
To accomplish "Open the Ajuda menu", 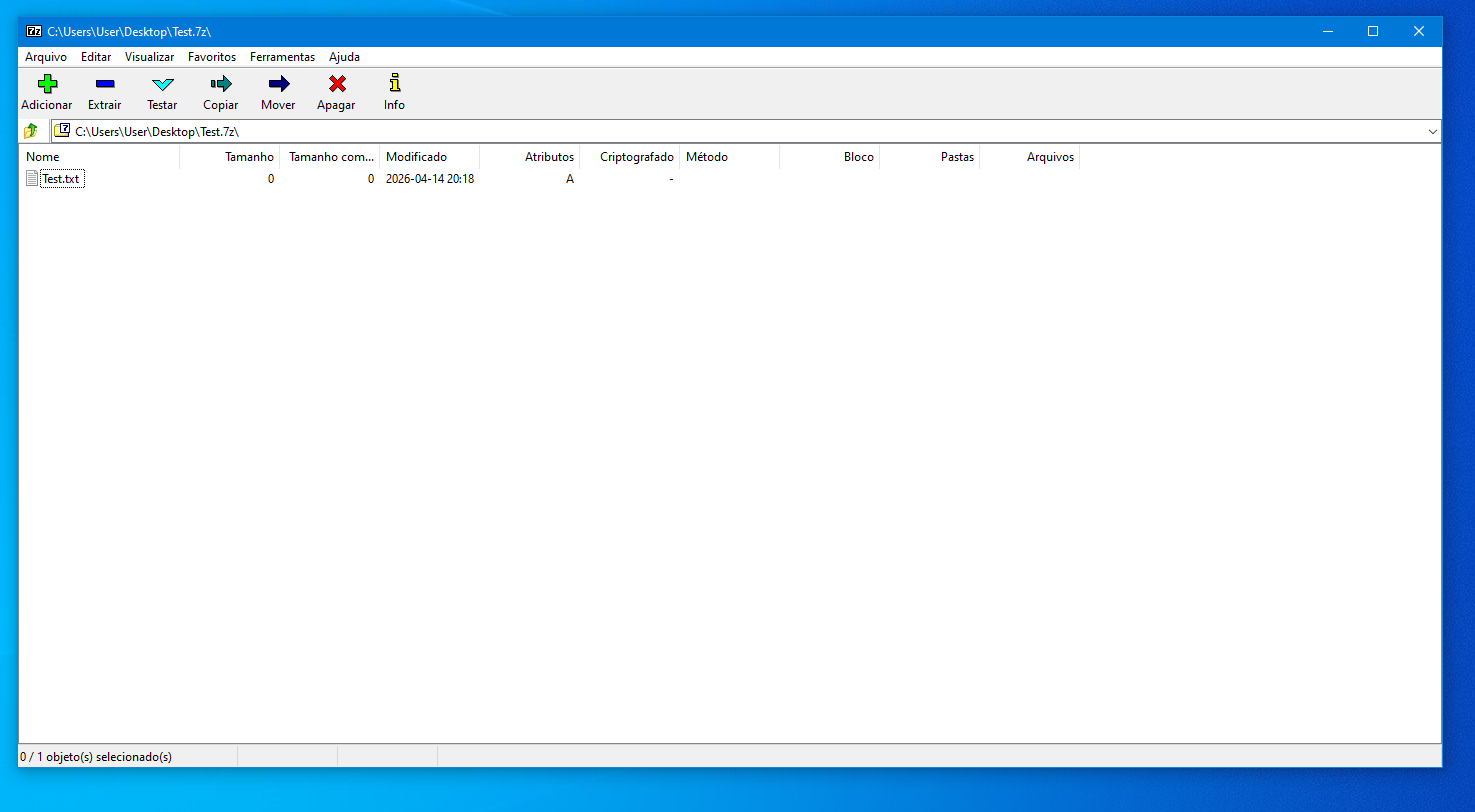I will (344, 57).
